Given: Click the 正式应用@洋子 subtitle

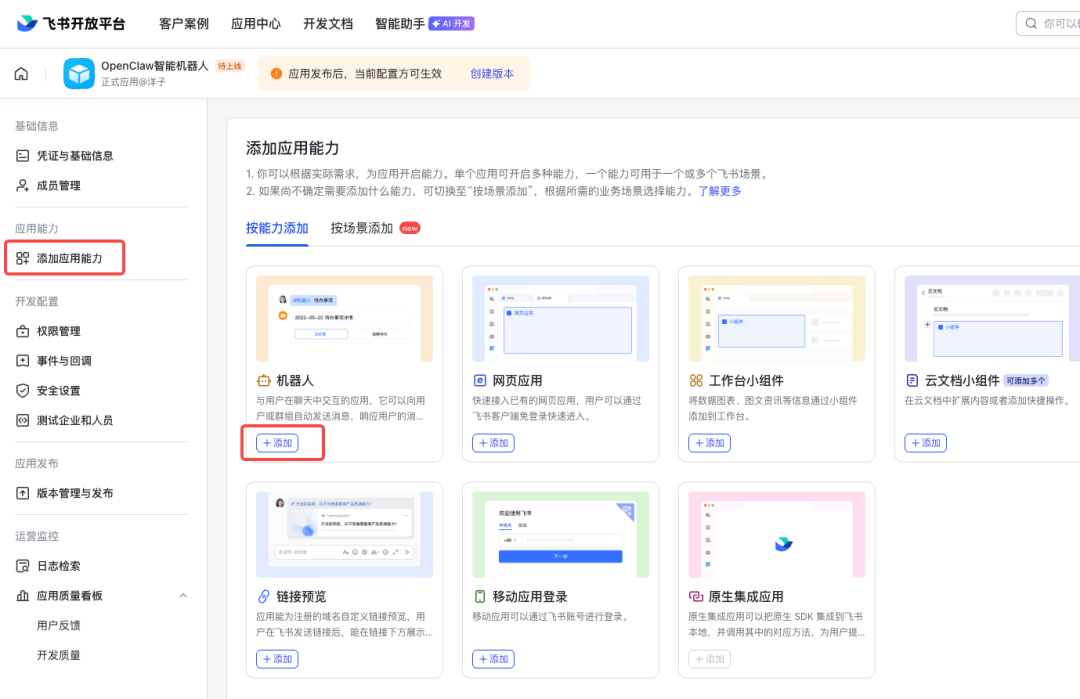Looking at the screenshot, I should (x=134, y=82).
